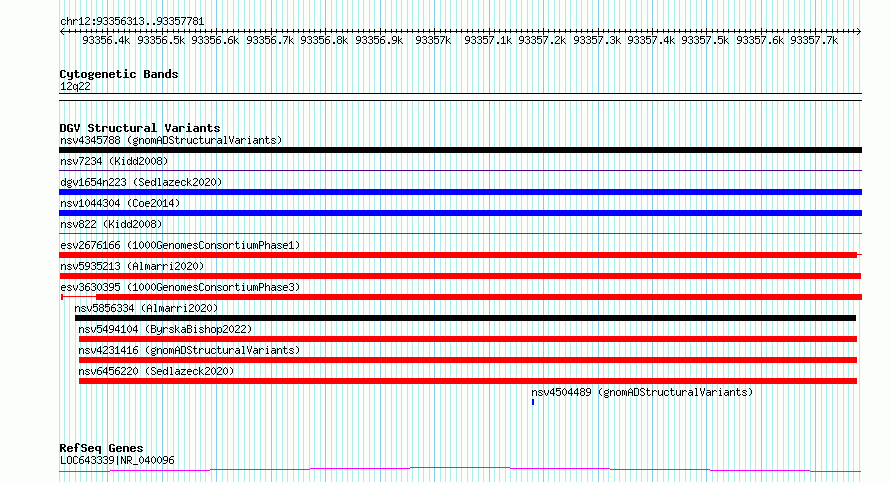Click the chr12:93356313..93357781 region label
890x482 pixels.
pos(132,22)
